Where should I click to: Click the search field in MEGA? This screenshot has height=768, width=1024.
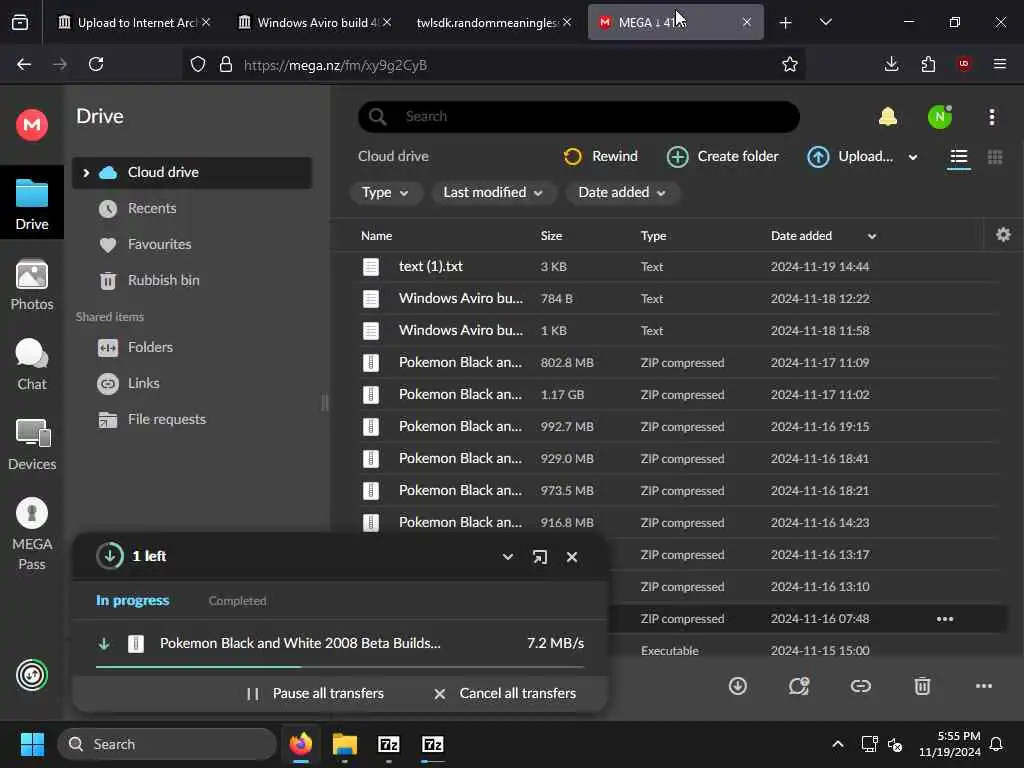[x=579, y=117]
